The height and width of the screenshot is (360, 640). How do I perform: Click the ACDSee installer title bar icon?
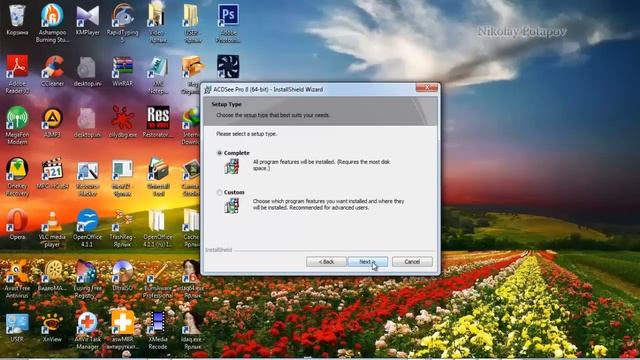tap(208, 89)
